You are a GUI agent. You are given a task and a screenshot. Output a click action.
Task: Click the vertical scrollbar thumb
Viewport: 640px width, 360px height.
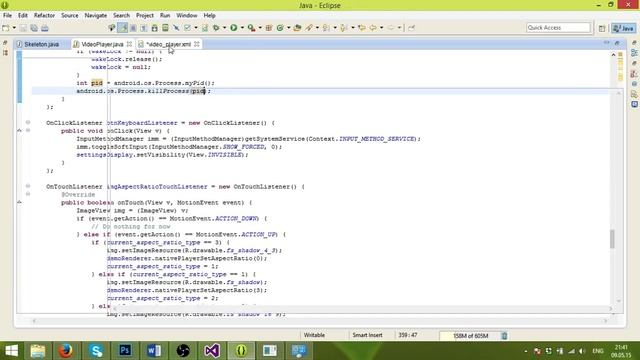[612, 239]
